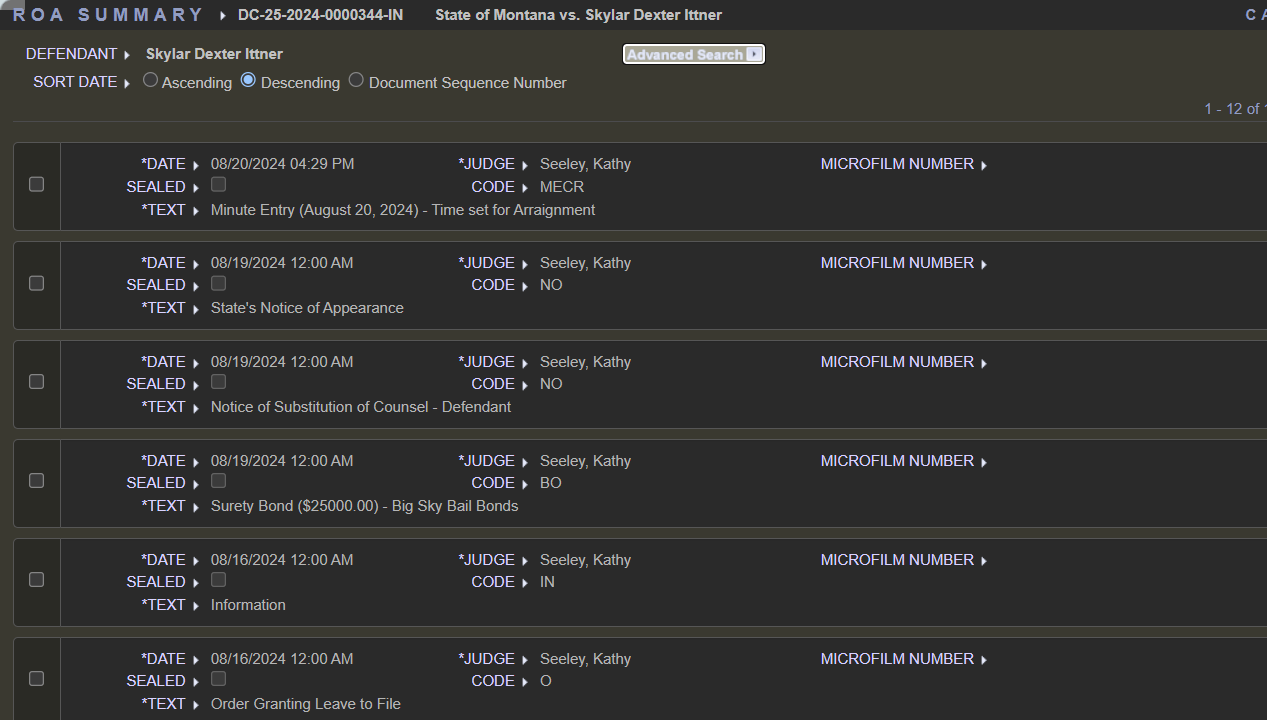
Task: Click defendant name Skylar Dexter Ittner
Action: click(214, 54)
